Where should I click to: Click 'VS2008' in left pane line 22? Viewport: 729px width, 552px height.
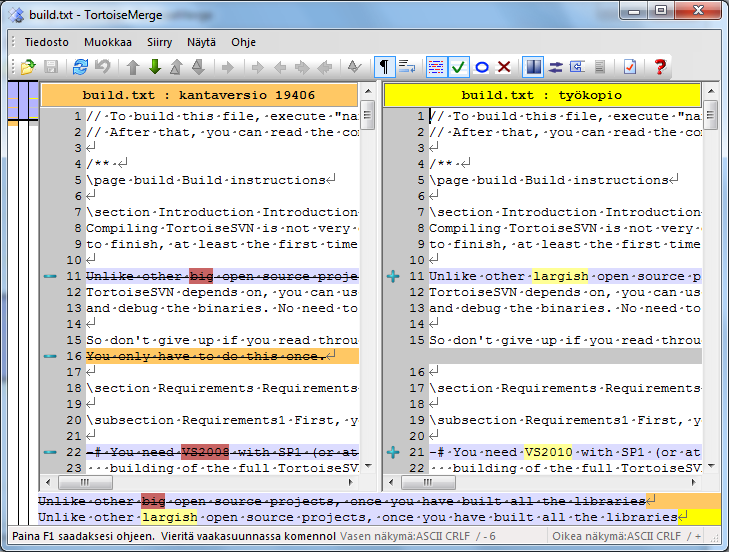click(205, 452)
